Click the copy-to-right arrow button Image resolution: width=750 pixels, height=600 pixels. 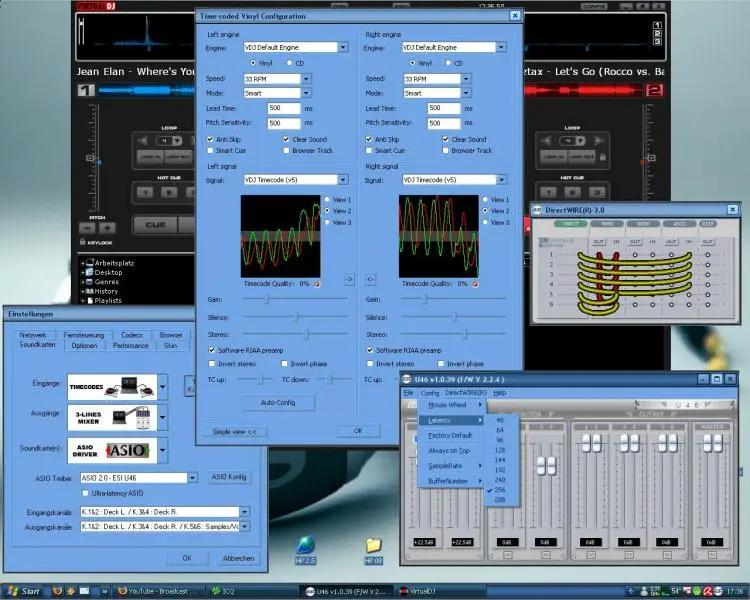point(349,279)
